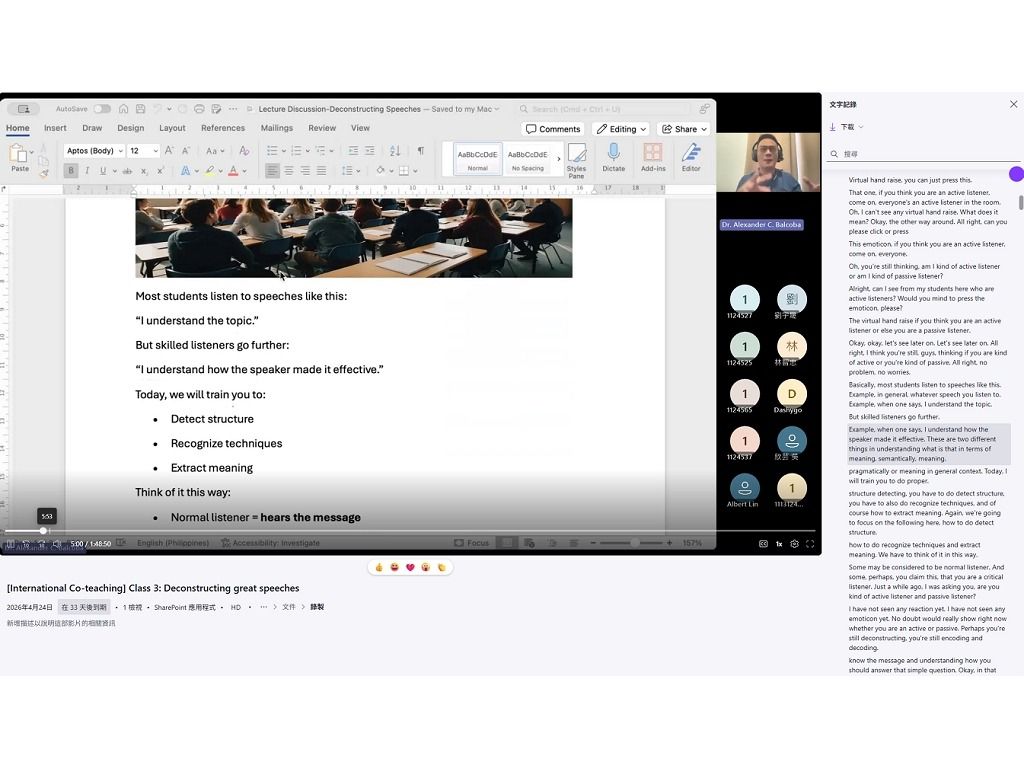Open the Editing mode dropdown
This screenshot has height=768, width=1024.
point(621,129)
